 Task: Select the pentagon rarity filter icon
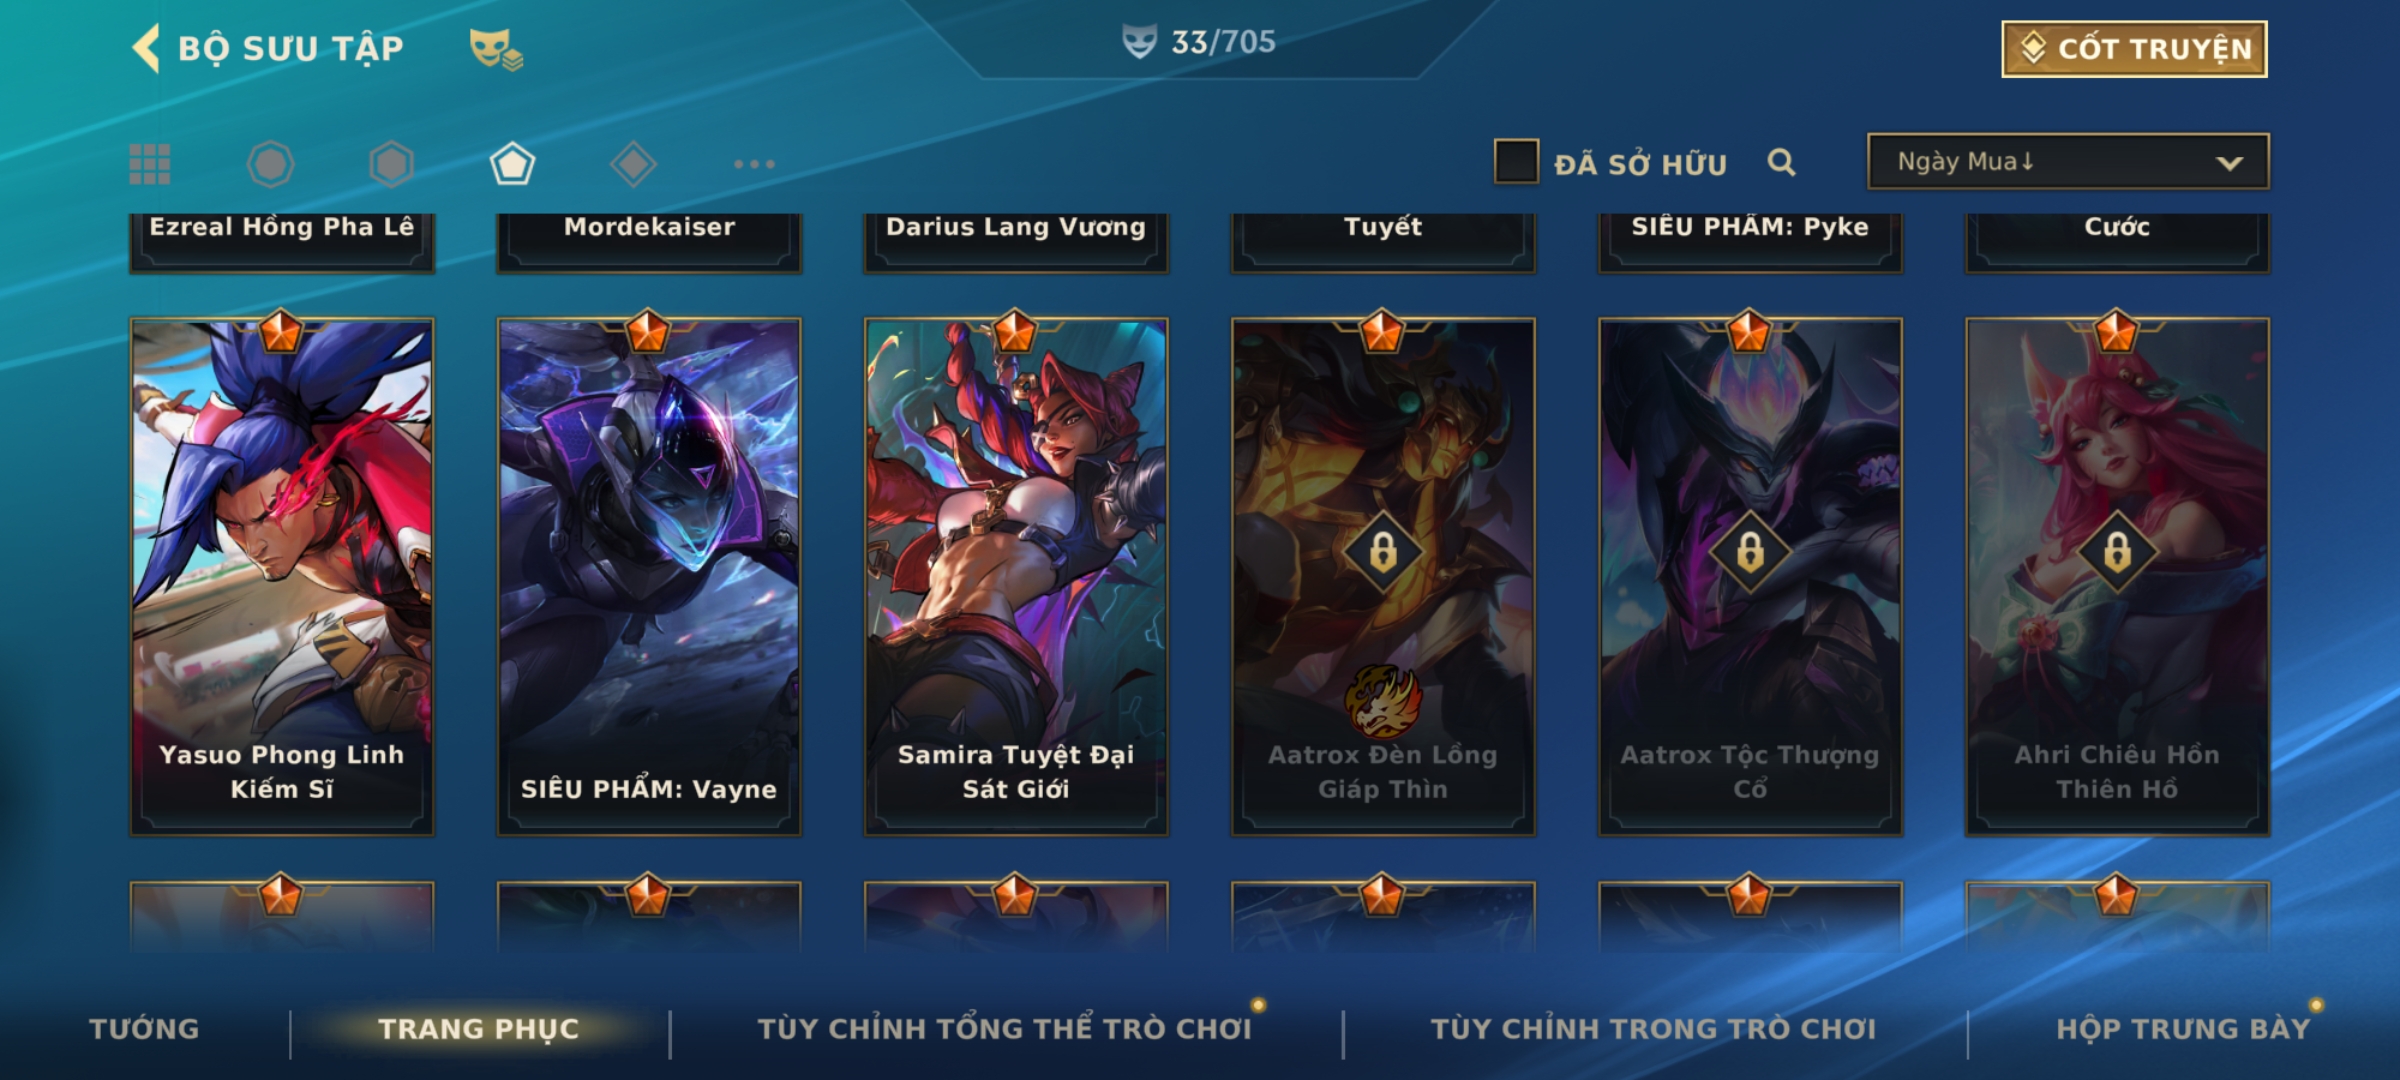pyautogui.click(x=512, y=164)
